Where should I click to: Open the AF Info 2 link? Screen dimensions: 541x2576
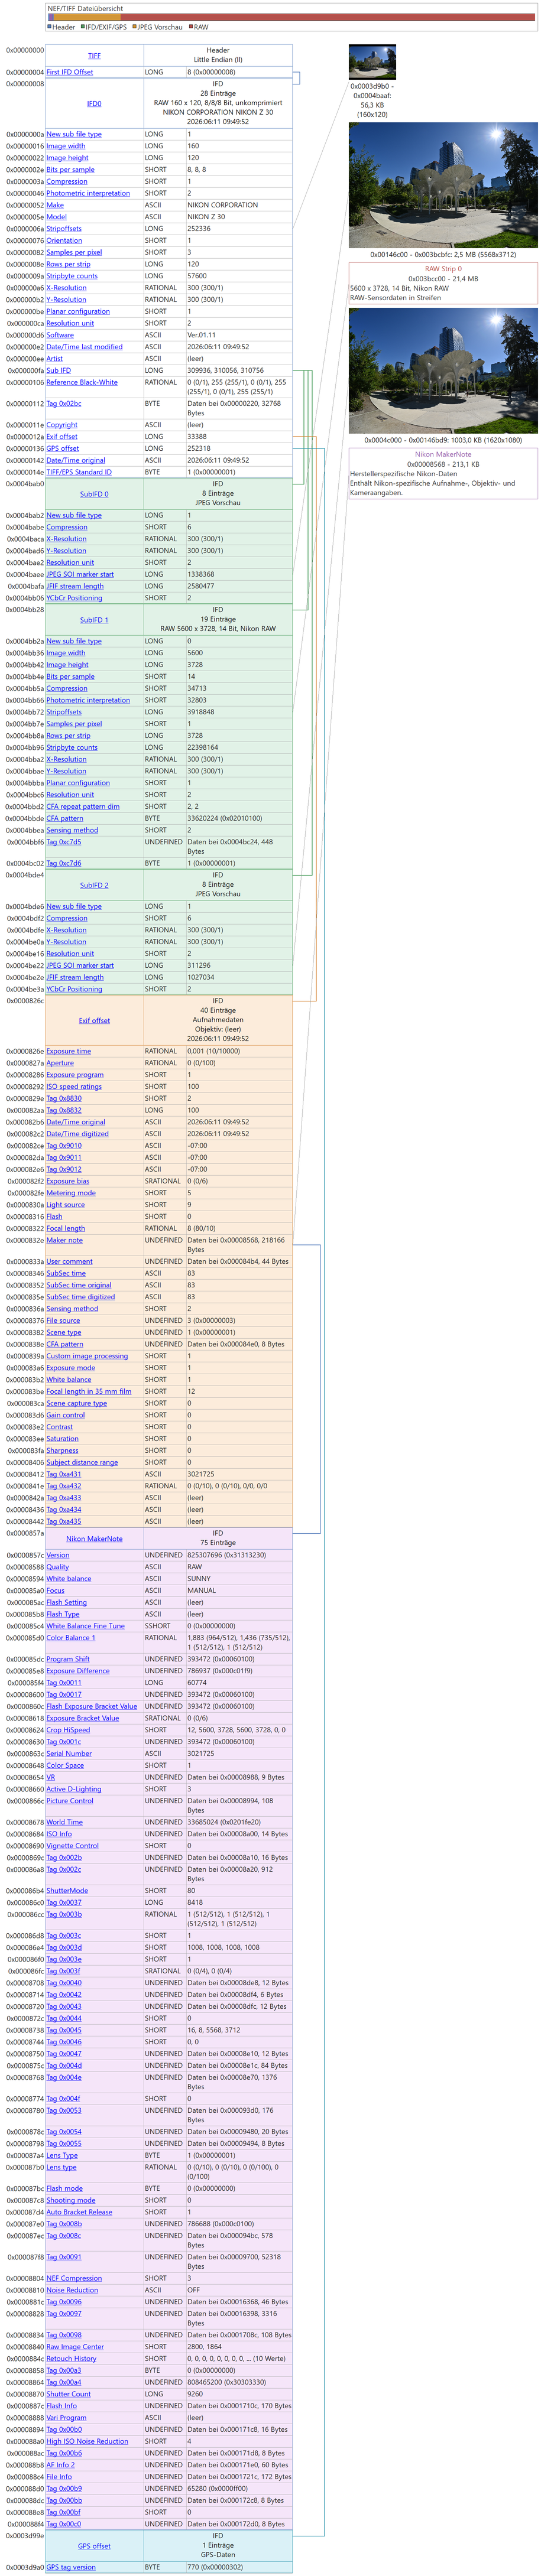pos(60,2465)
